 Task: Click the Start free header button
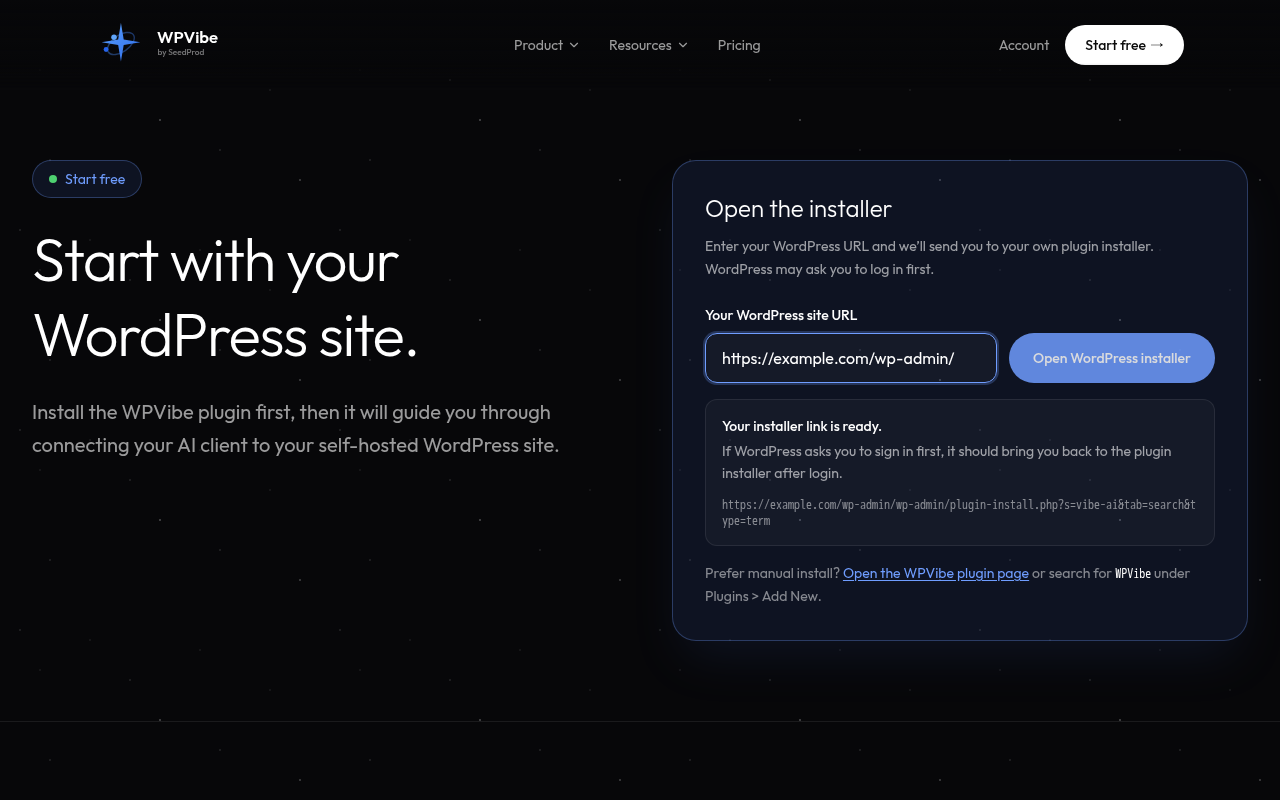(x=1124, y=45)
